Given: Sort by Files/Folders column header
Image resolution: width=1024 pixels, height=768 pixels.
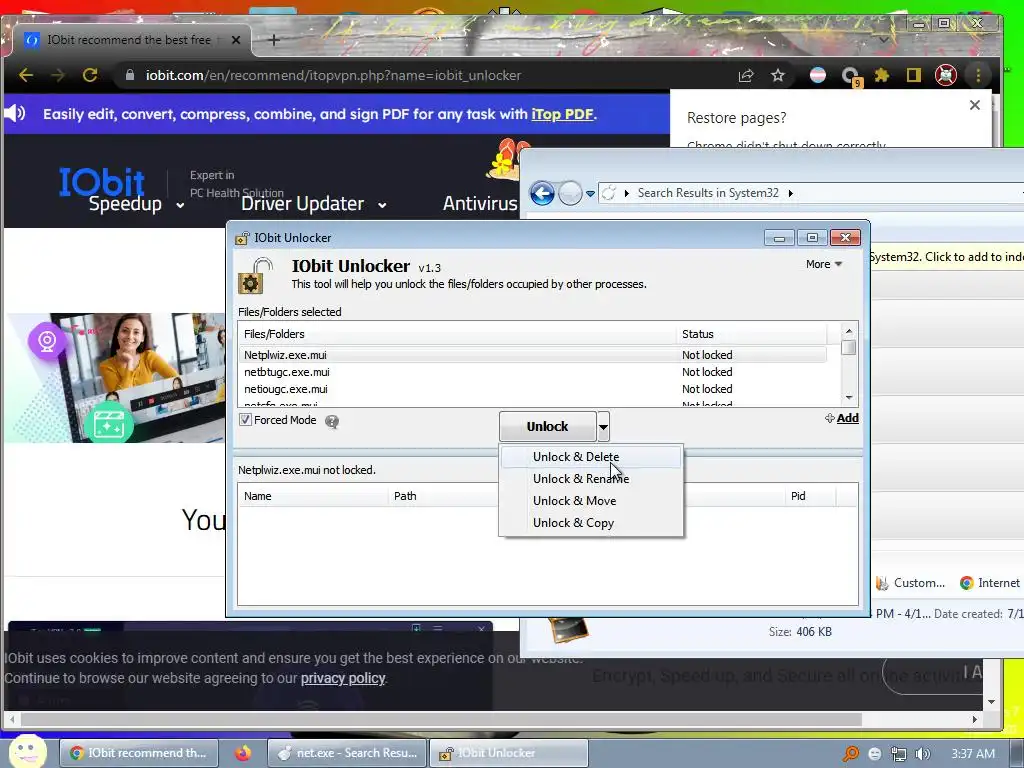Looking at the screenshot, I should [457, 334].
